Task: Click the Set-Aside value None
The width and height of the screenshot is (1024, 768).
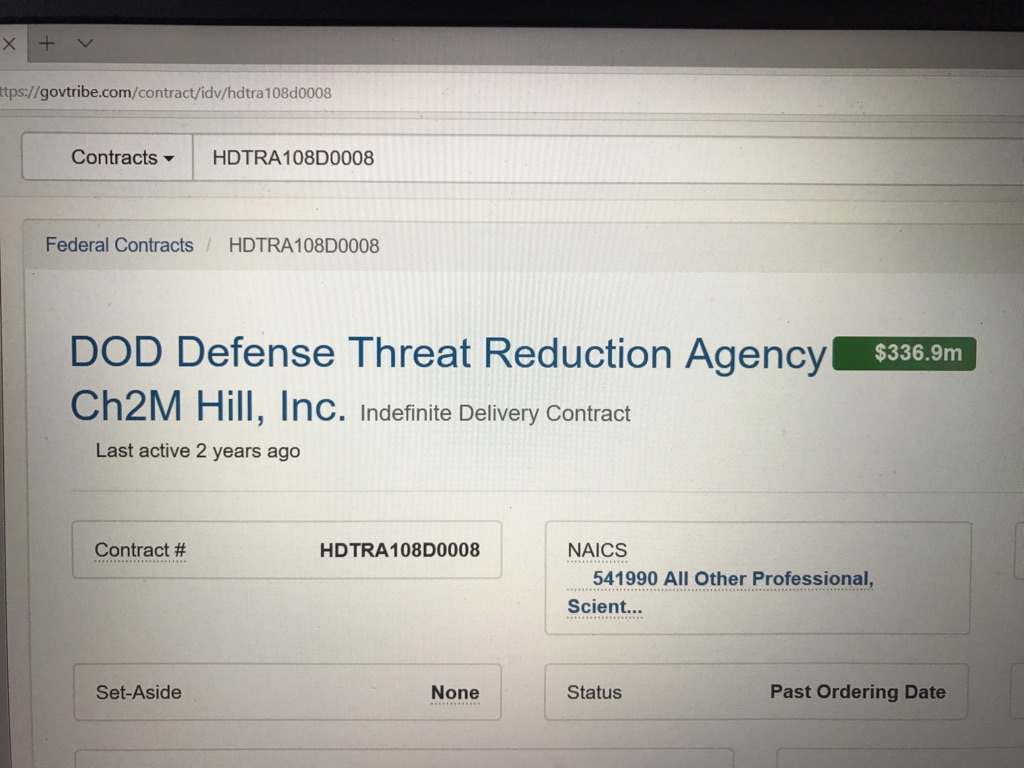Action: pyautogui.click(x=455, y=693)
